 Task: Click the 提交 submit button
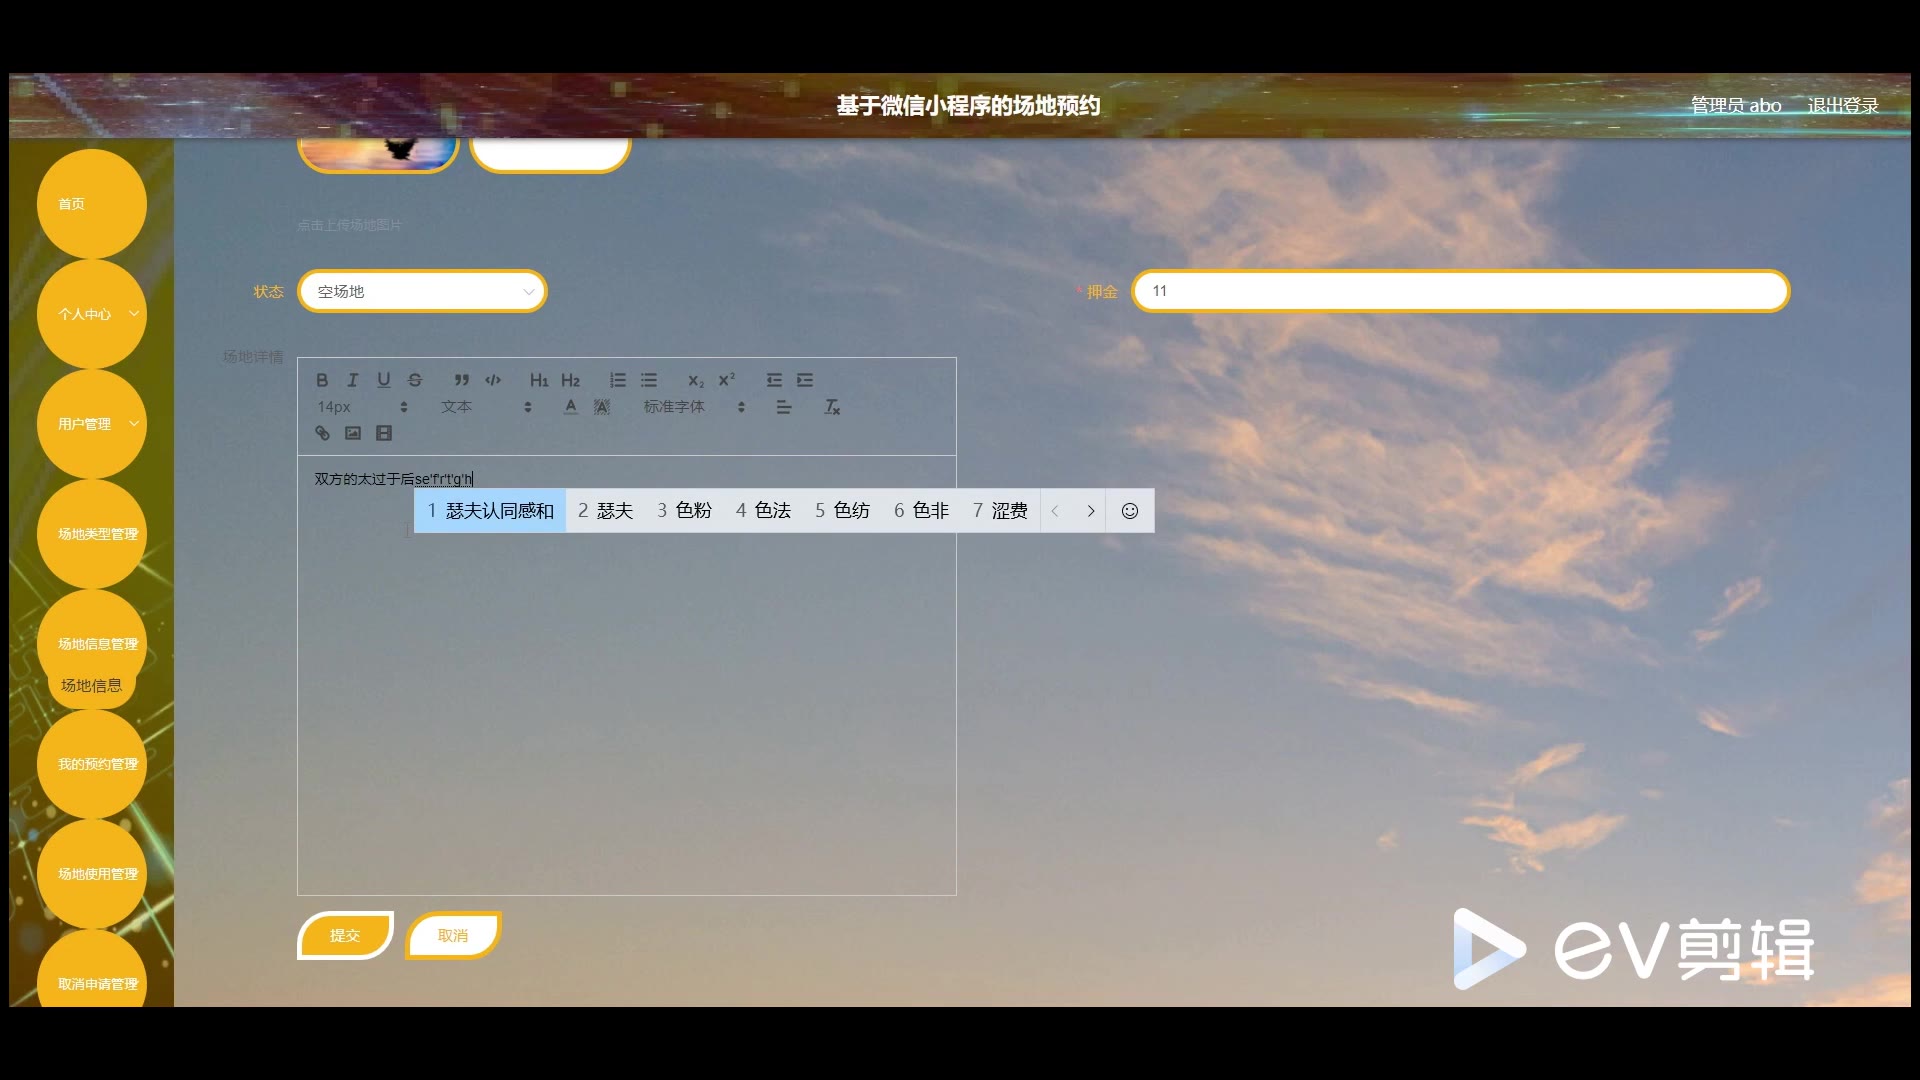click(345, 936)
